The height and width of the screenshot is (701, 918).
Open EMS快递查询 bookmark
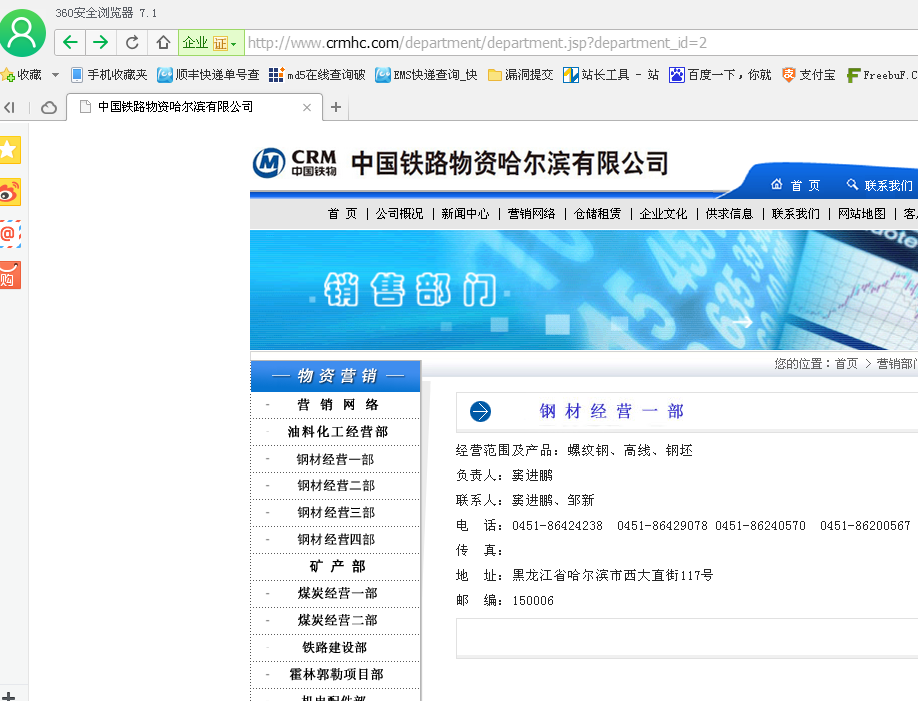(426, 75)
